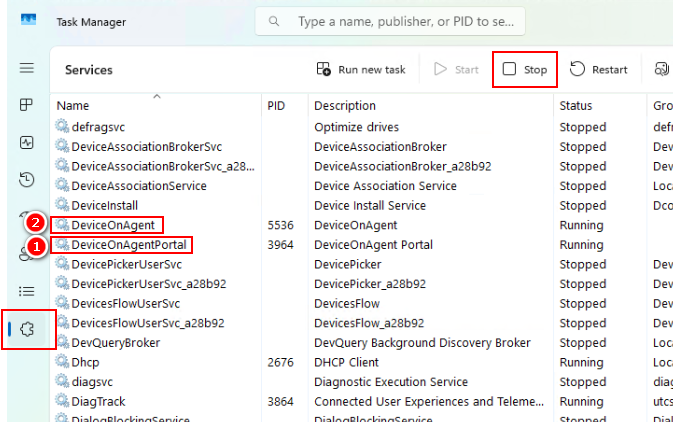Select the defragsvc service entry
The width and height of the screenshot is (673, 422).
pos(96,127)
